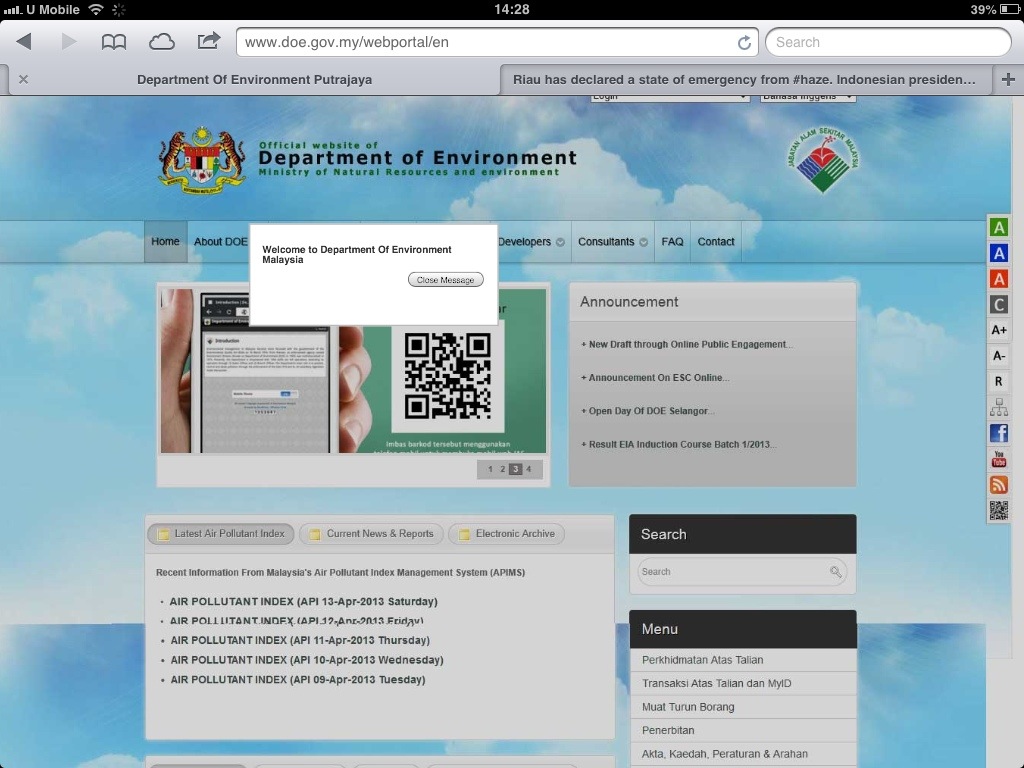
Task: Open the RSS feed icon
Action: (998, 485)
